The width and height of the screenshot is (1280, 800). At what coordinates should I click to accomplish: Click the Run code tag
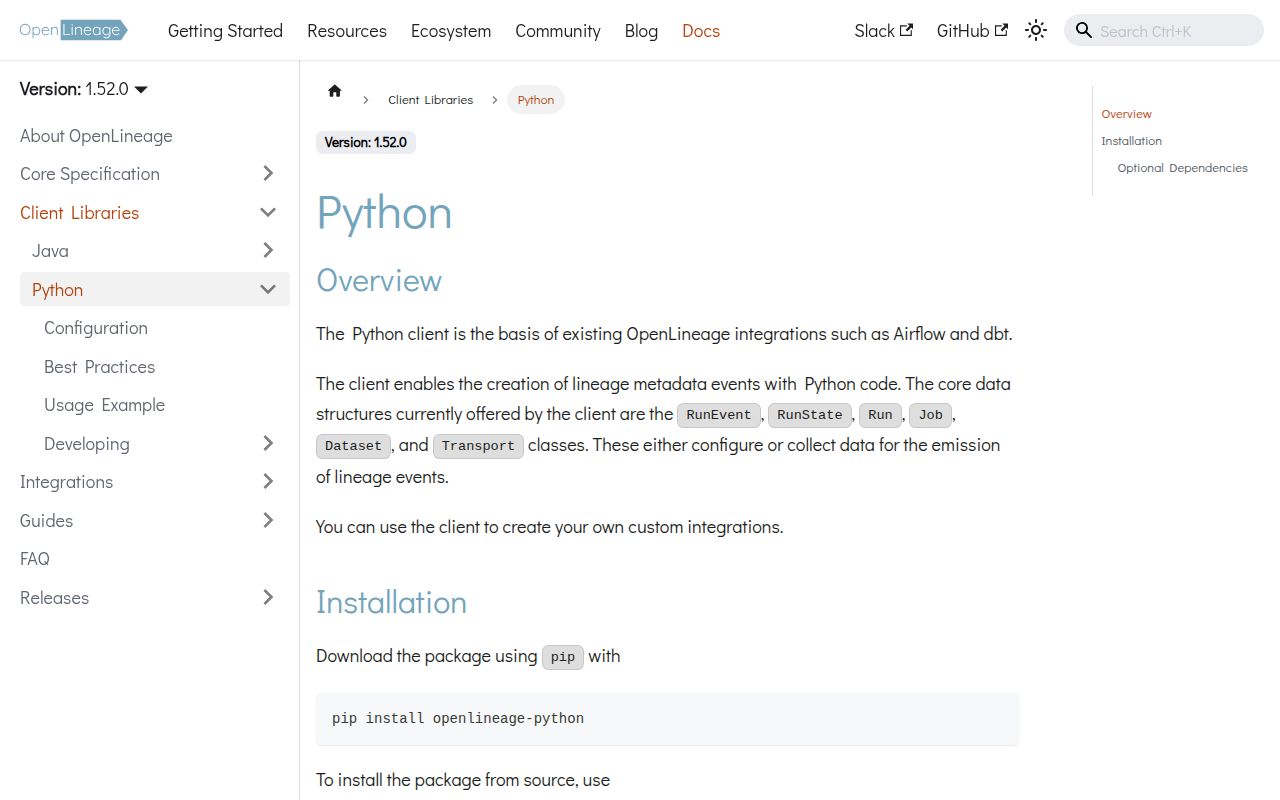881,415
